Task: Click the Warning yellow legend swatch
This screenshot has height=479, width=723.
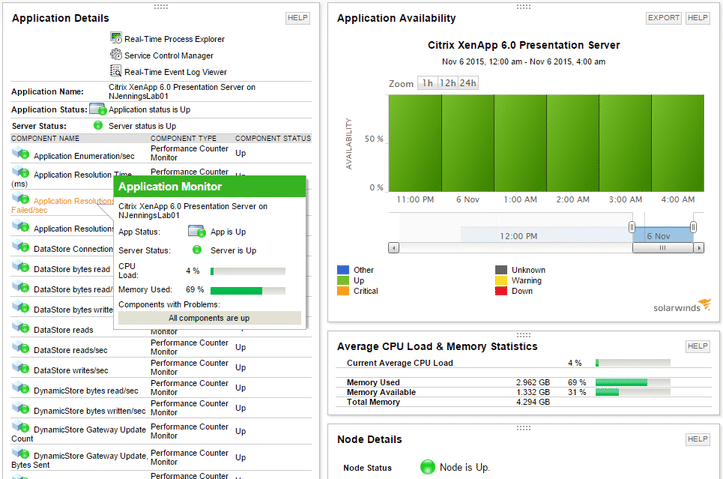Action: click(501, 280)
